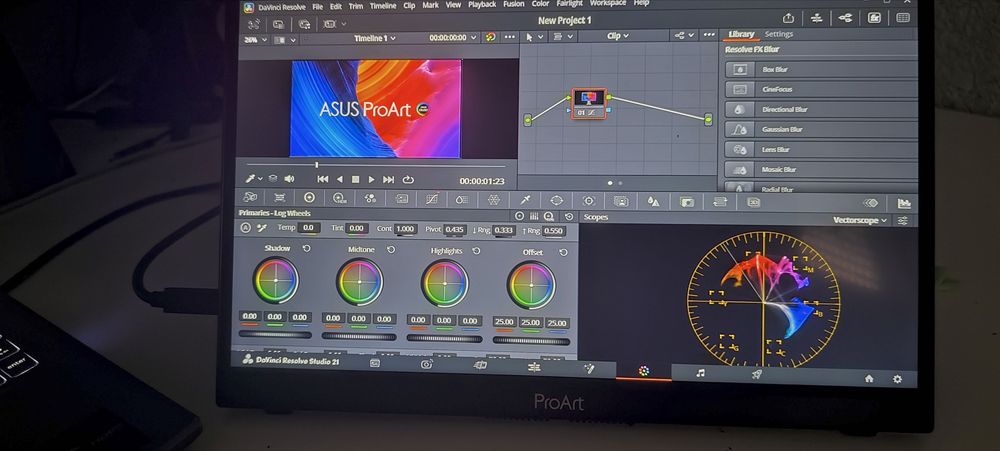Open the Blur sharpen palette icon

pyautogui.click(x=653, y=202)
